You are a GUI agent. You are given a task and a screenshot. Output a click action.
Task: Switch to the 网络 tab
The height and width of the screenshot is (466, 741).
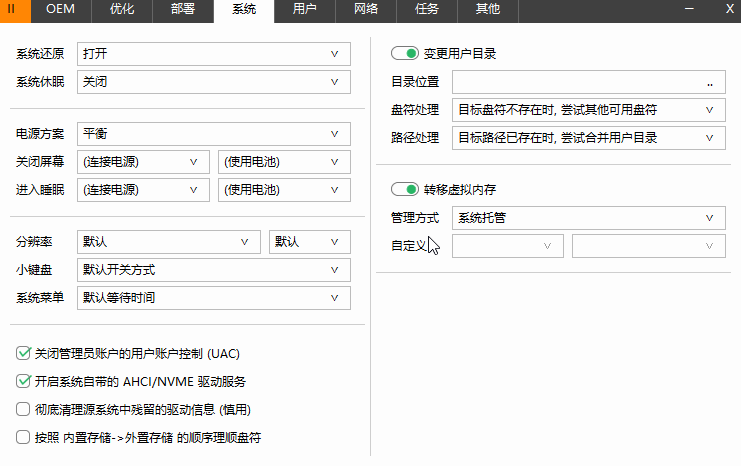click(365, 10)
